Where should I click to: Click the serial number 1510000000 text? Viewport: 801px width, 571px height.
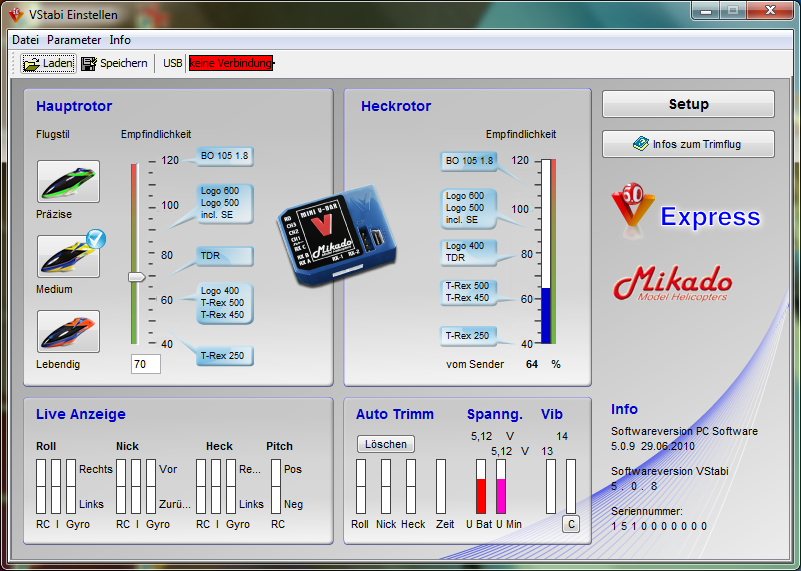pyautogui.click(x=659, y=526)
